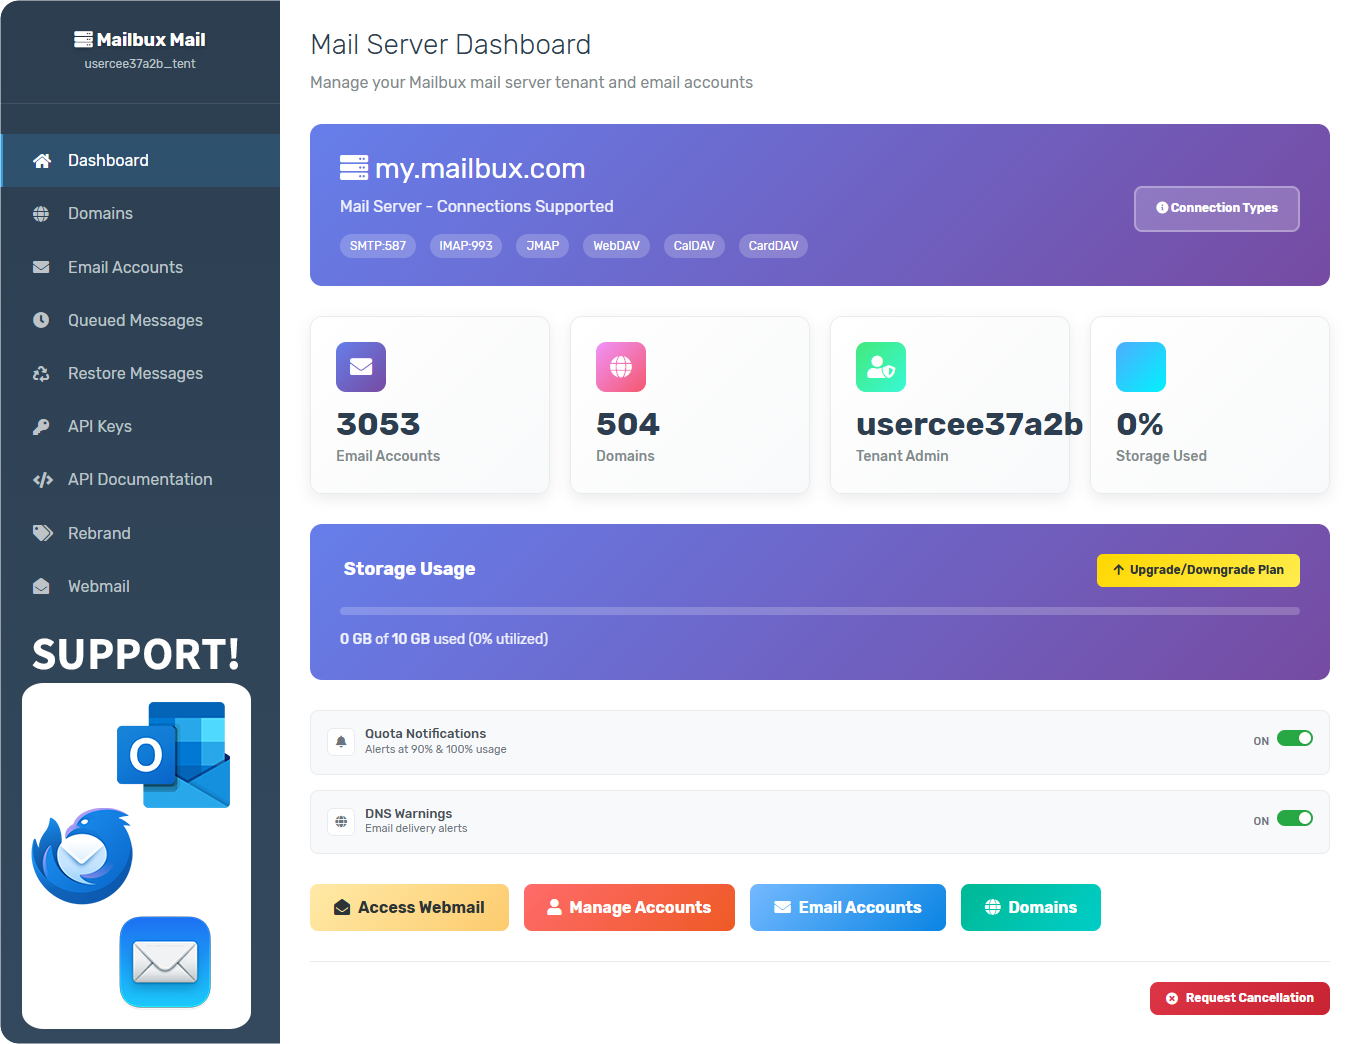Click the usercee37a2b Tenant Admin name
The height and width of the screenshot is (1044, 1360).
pyautogui.click(x=969, y=424)
